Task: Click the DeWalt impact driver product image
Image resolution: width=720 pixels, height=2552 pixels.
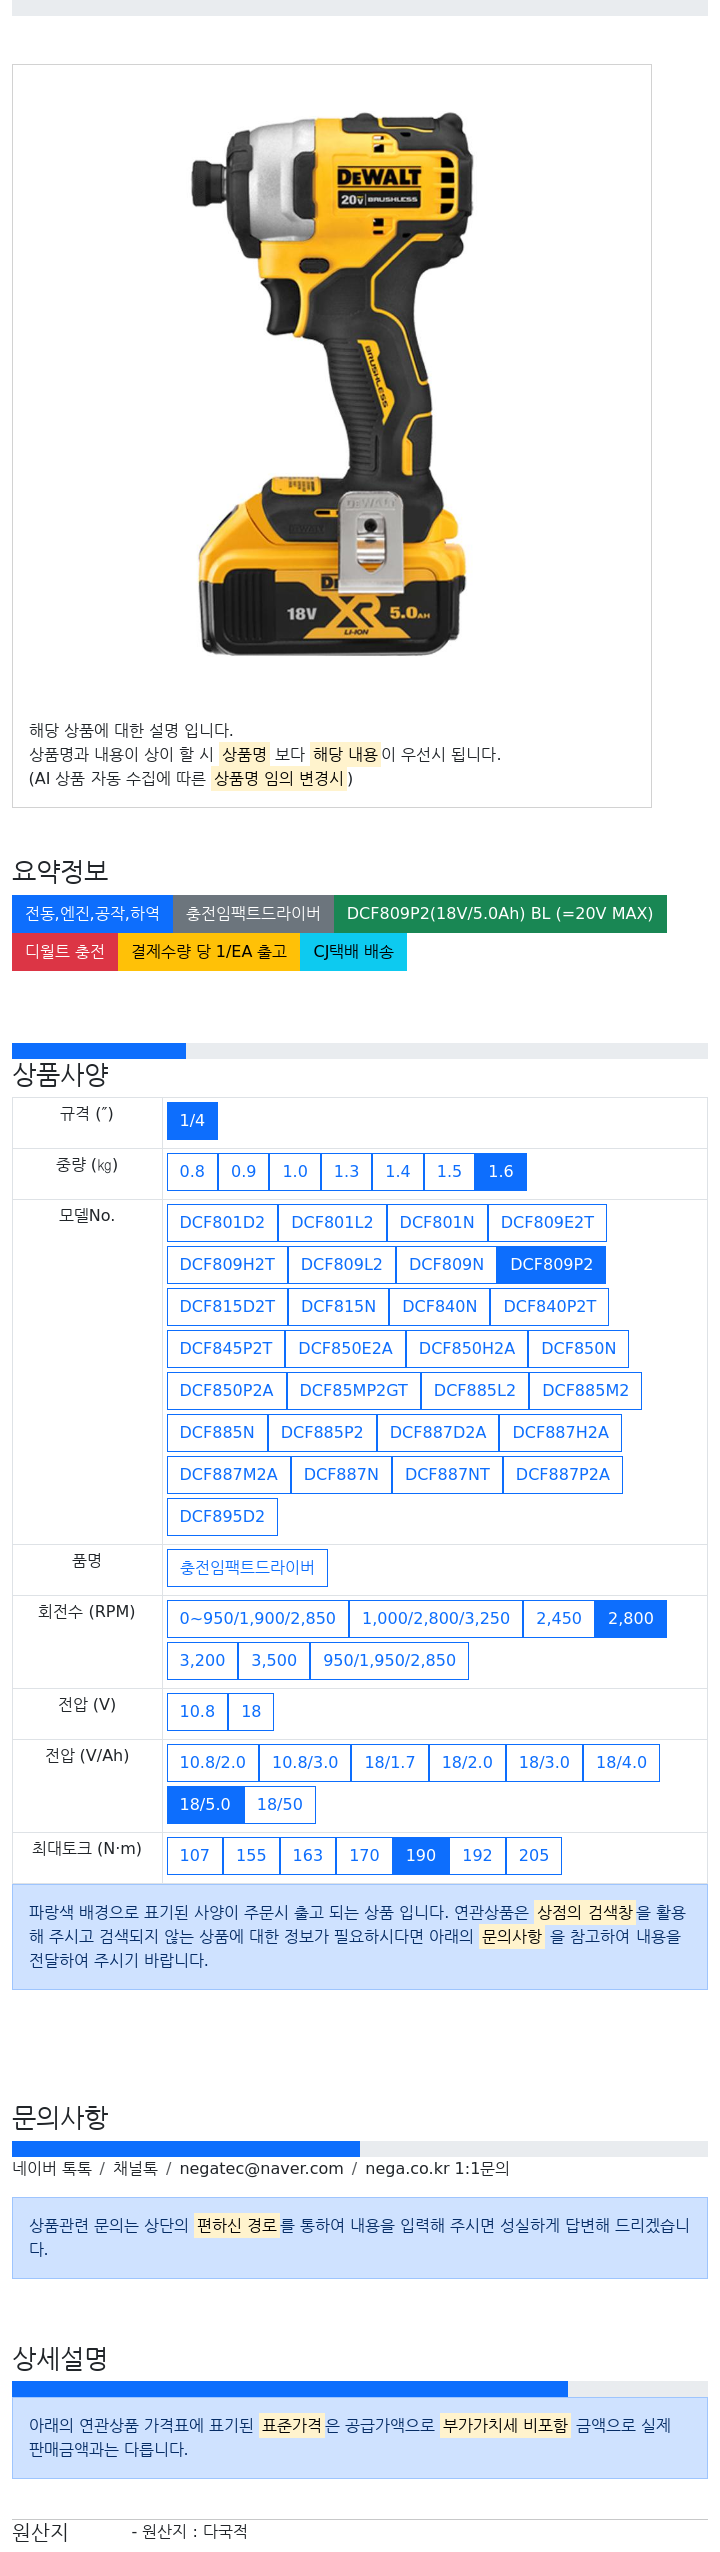Action: tap(331, 383)
